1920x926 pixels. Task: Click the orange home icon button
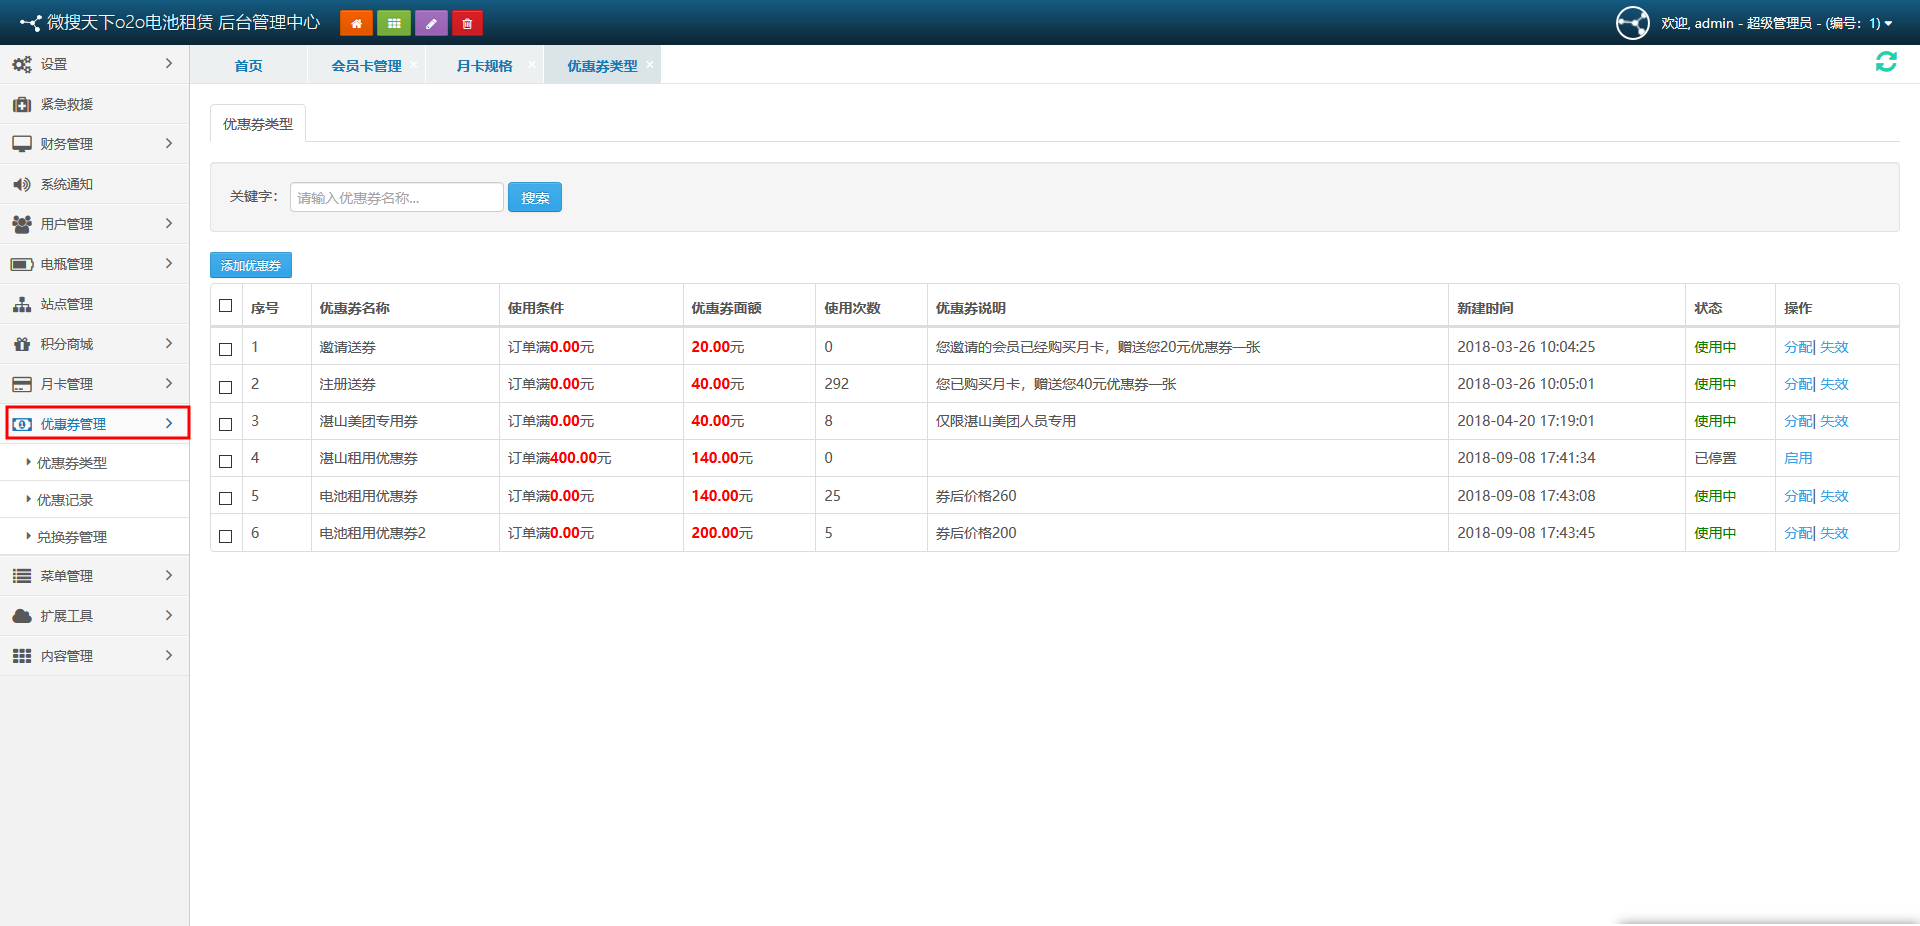356,23
